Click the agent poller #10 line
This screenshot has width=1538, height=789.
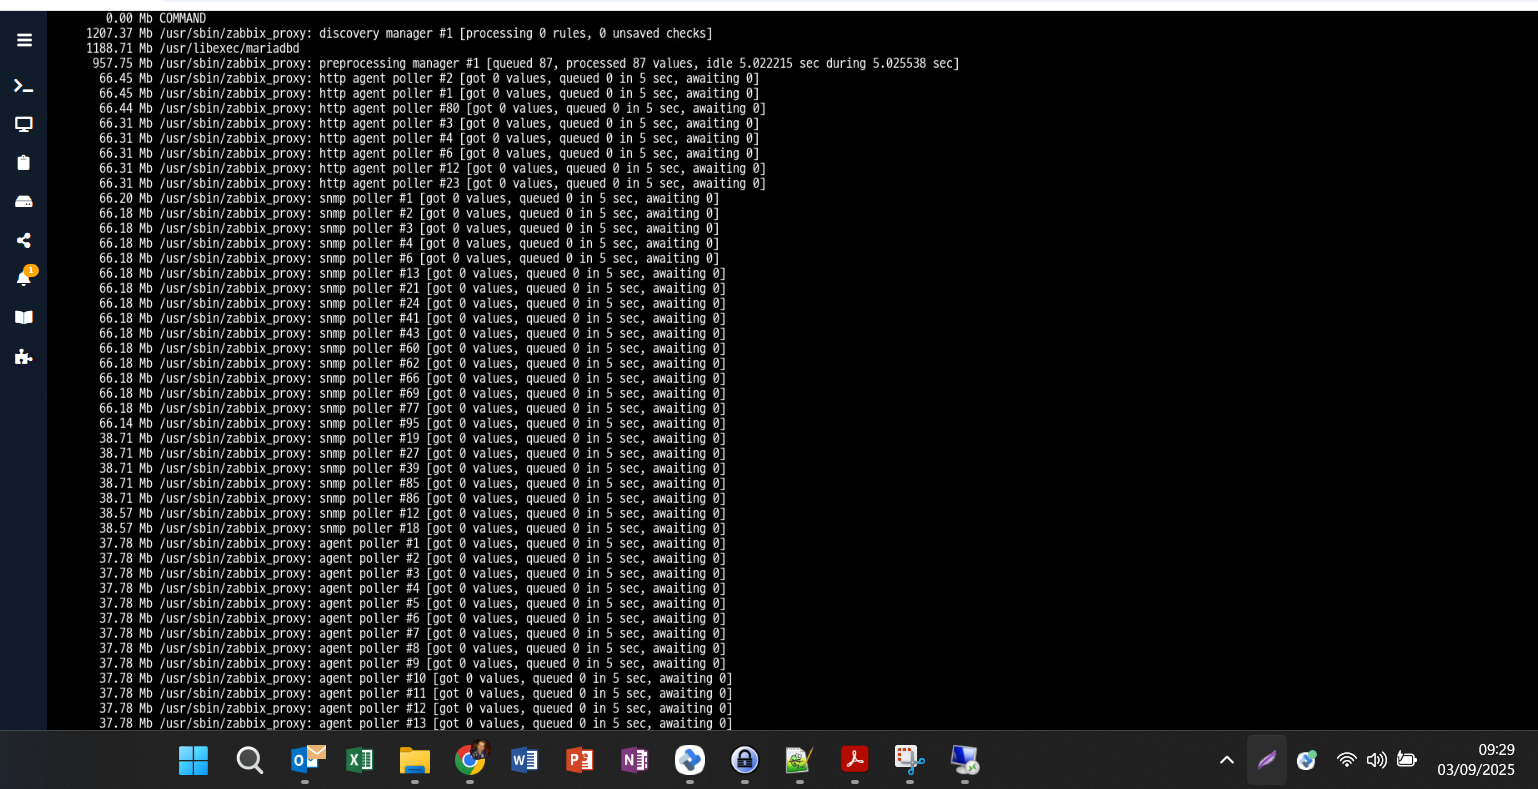(x=416, y=678)
